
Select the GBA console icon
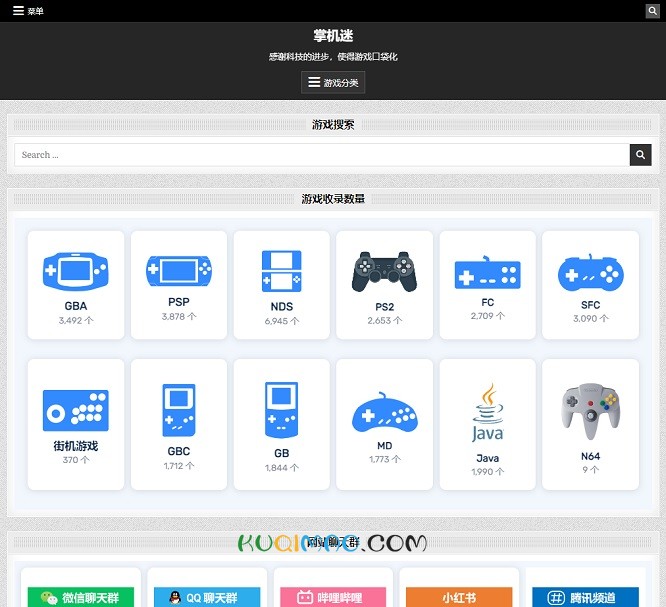76,271
